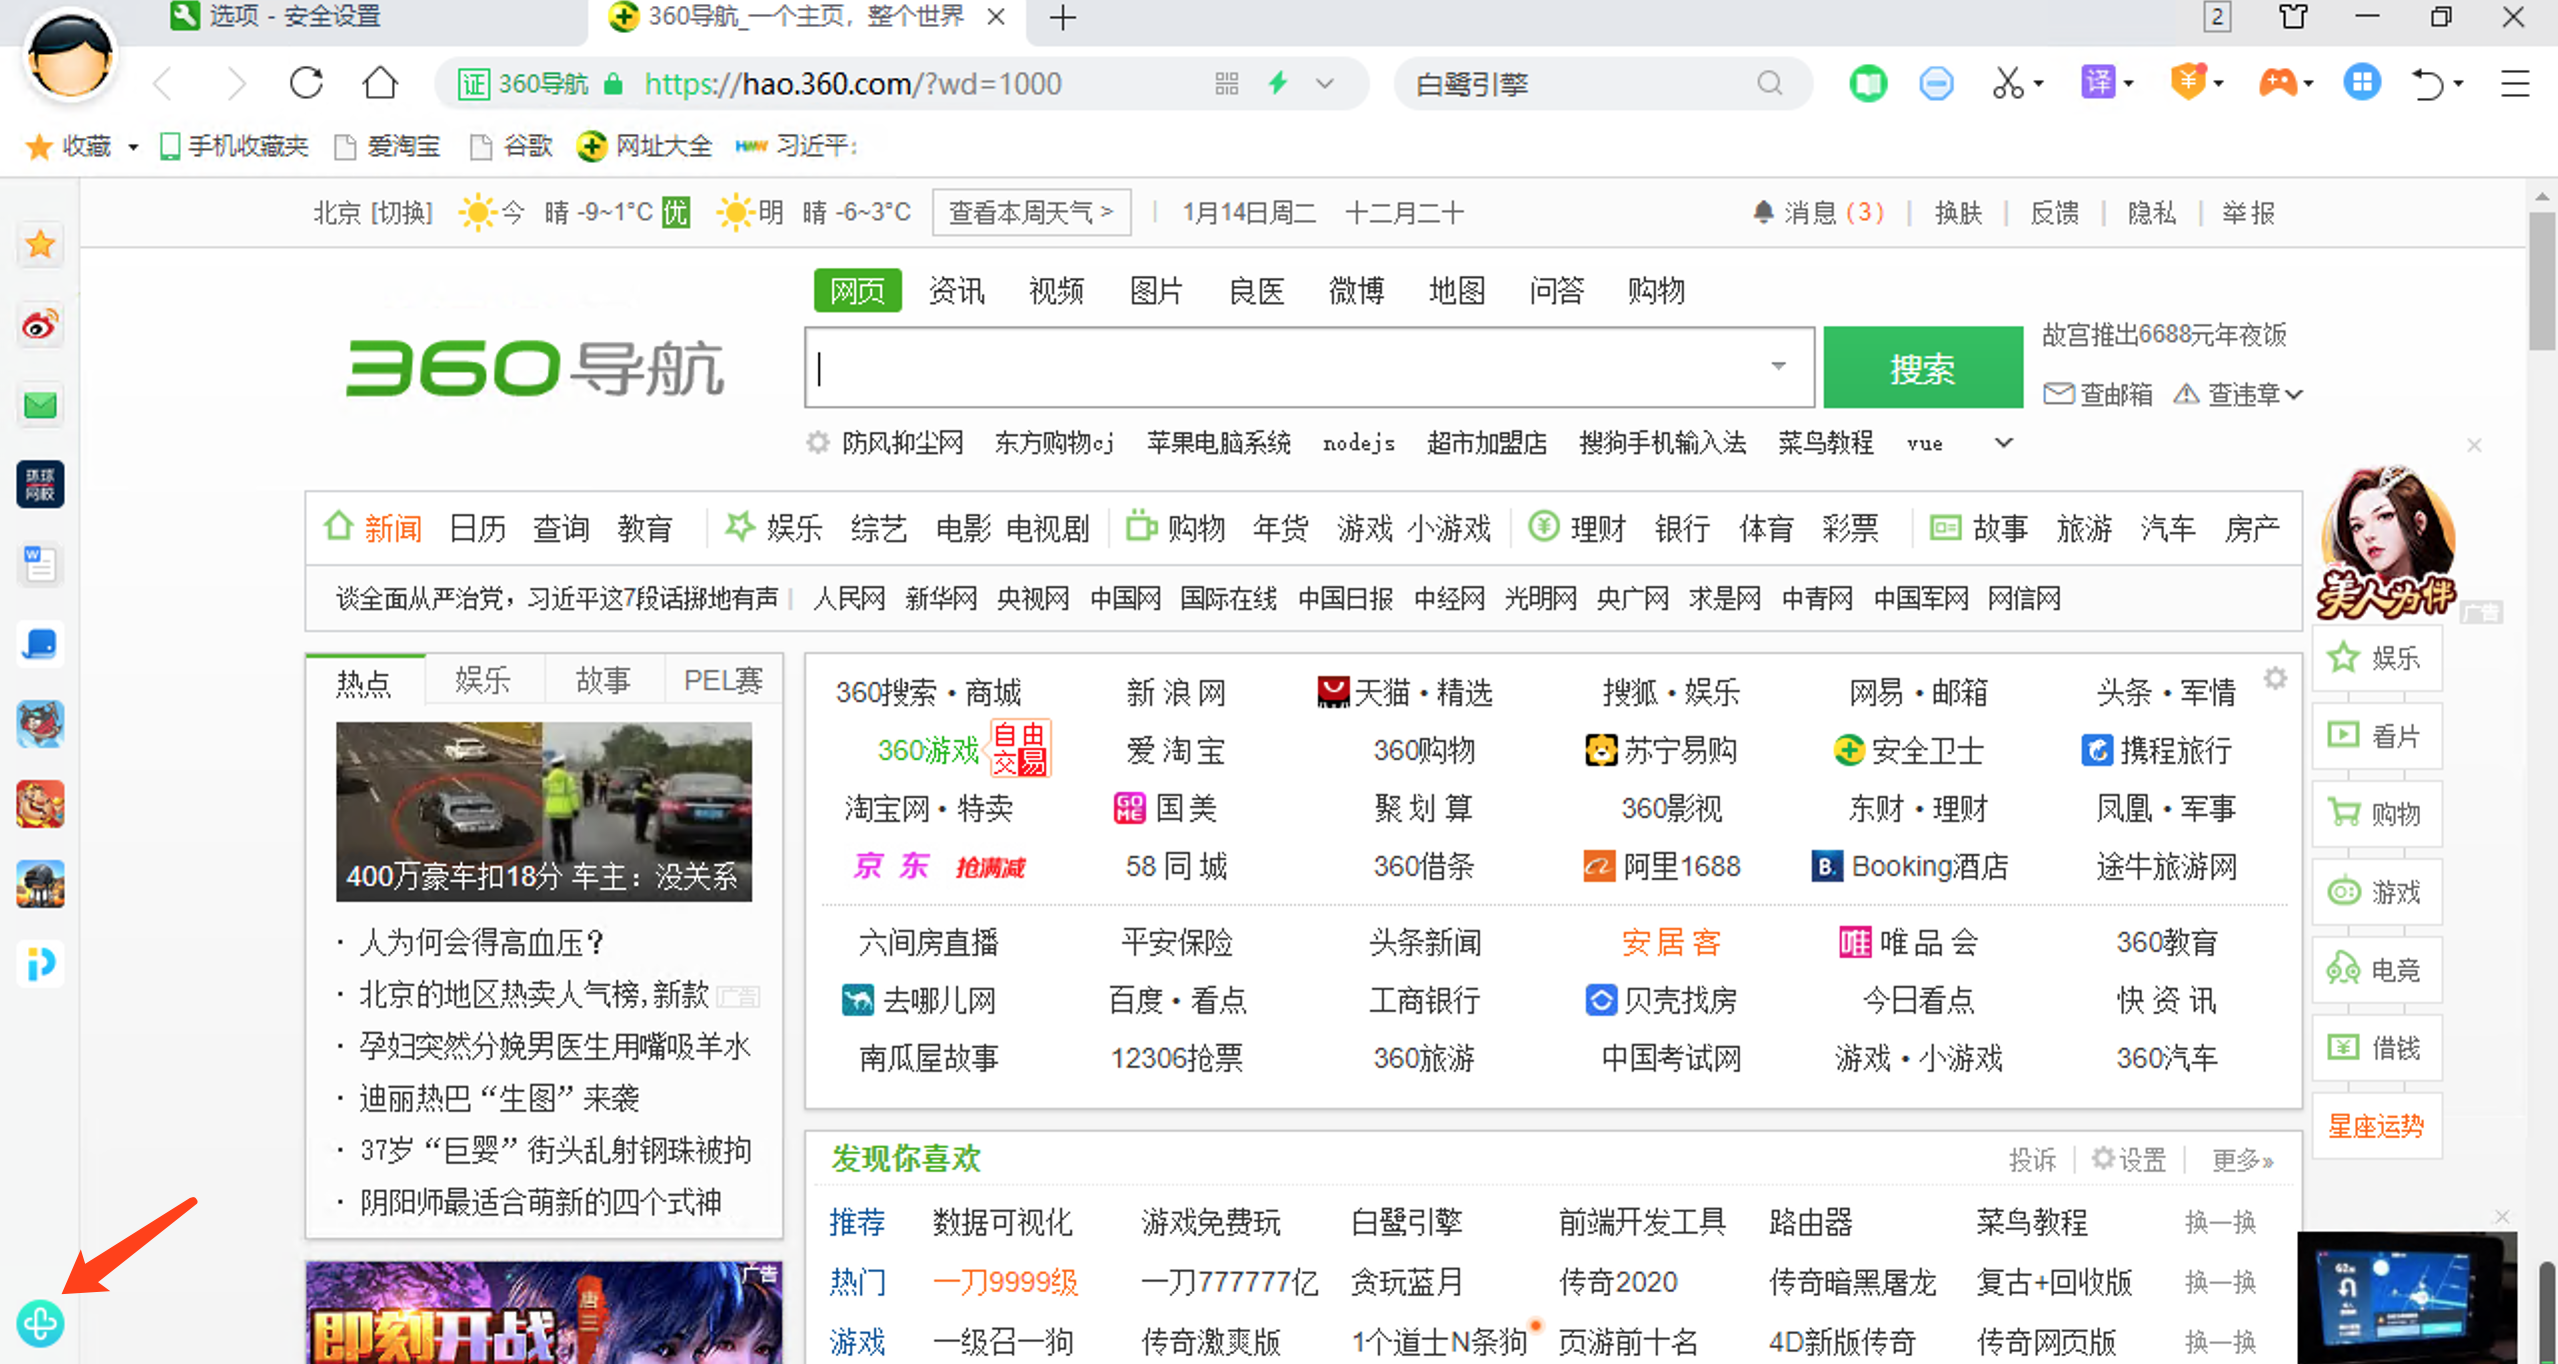Open the undo icon dropdown arrow
Image resolution: width=2558 pixels, height=1364 pixels.
pyautogui.click(x=2457, y=84)
